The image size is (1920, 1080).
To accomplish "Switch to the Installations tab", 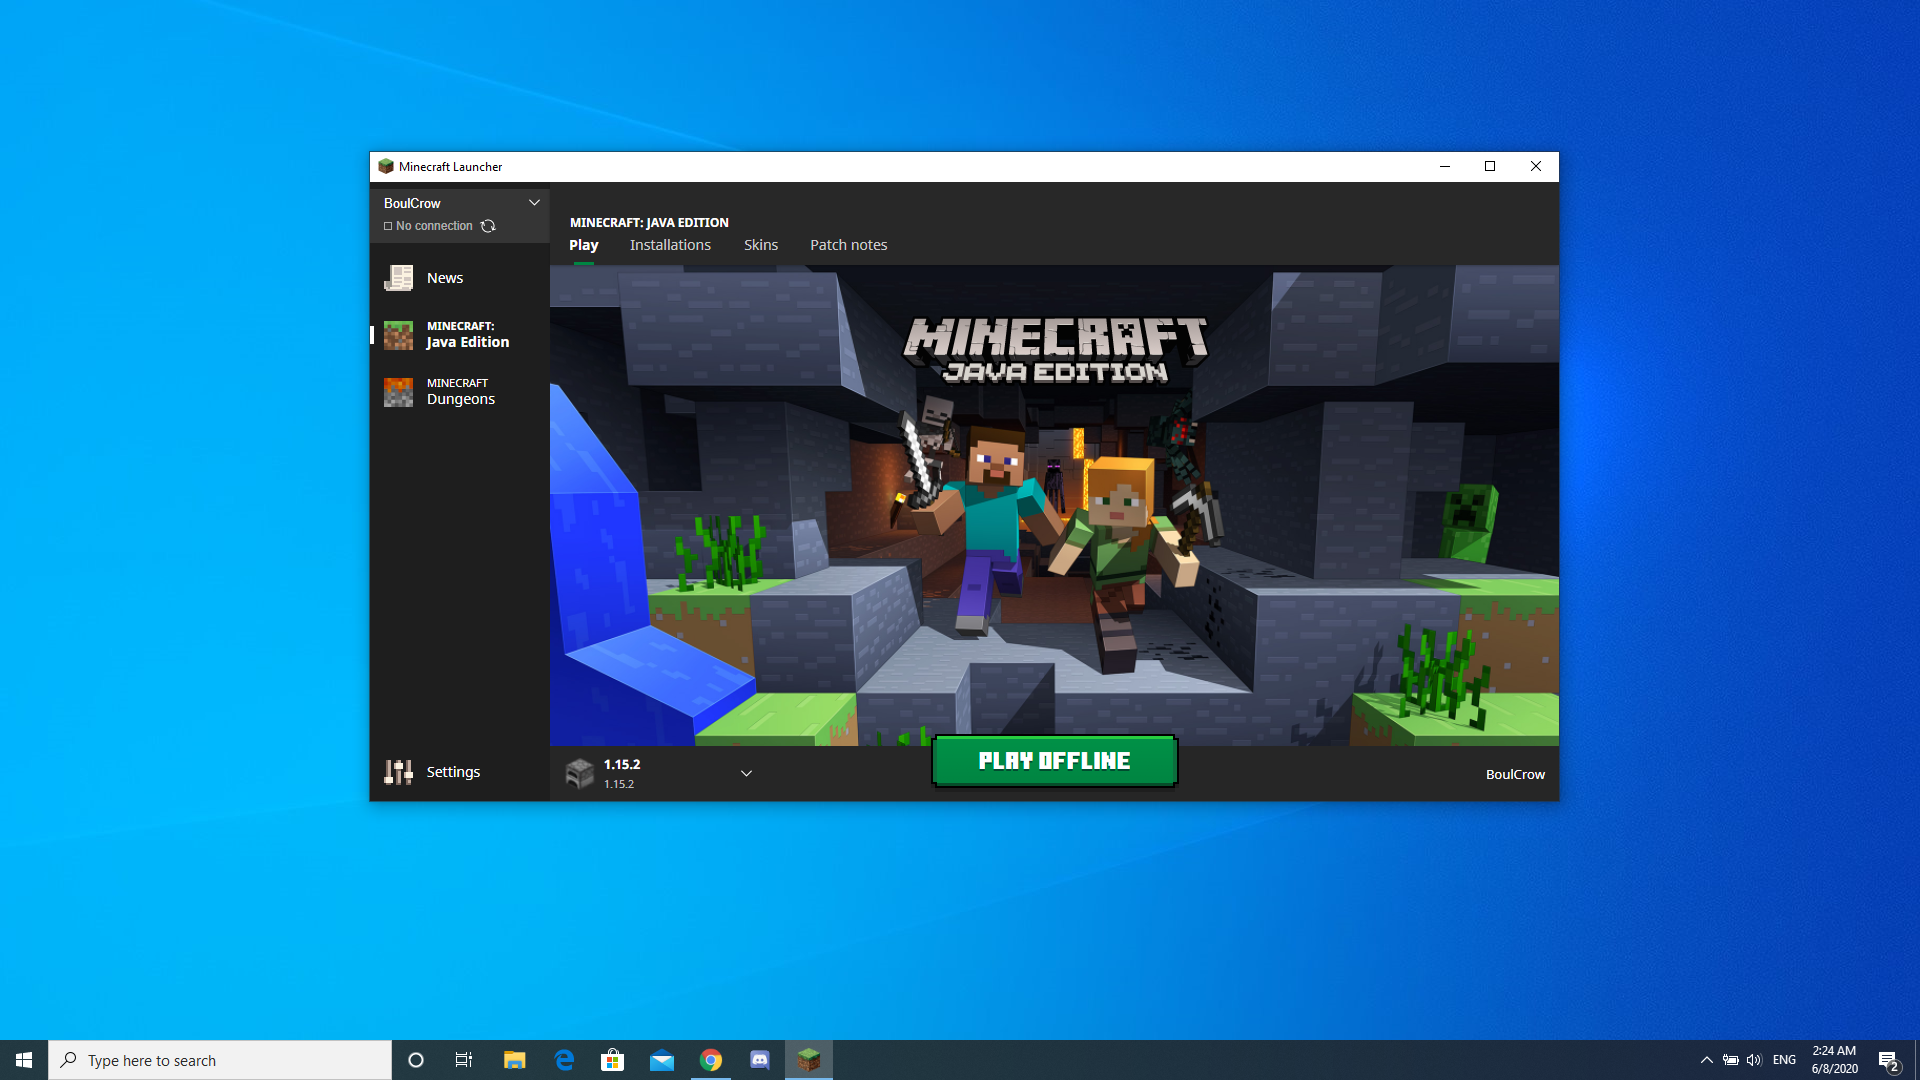I will tap(670, 245).
